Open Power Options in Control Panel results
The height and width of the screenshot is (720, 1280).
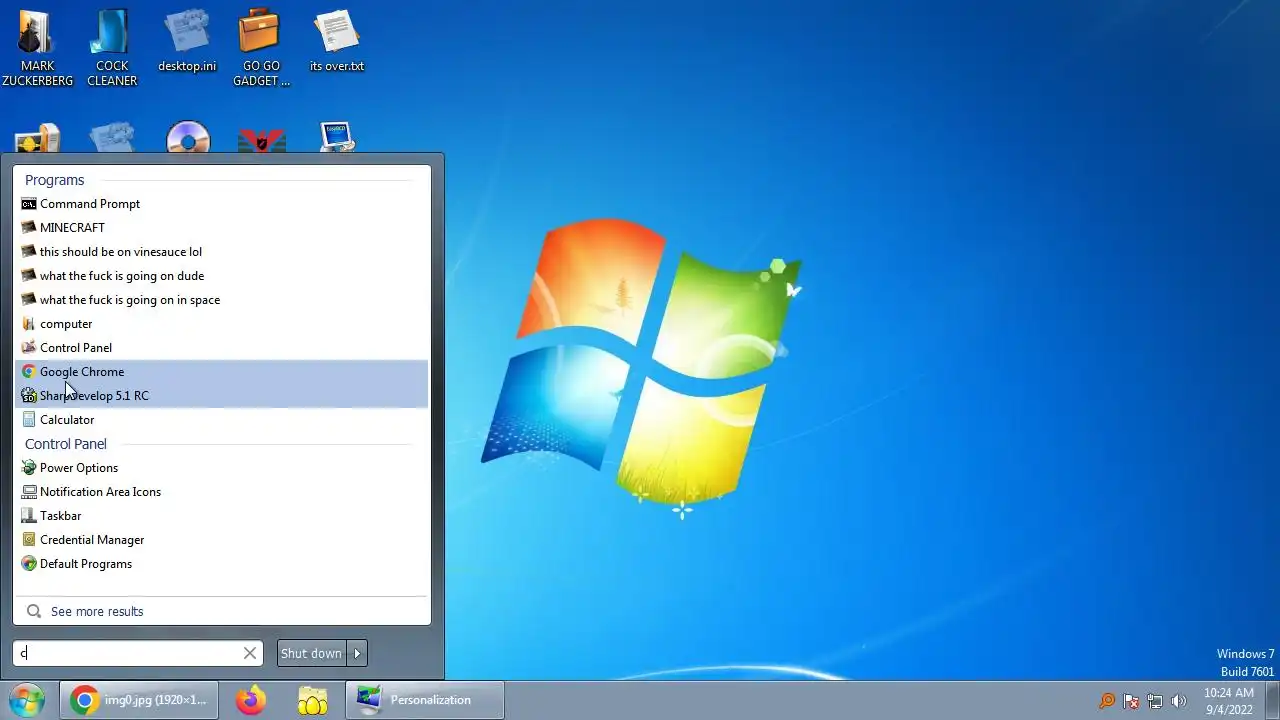pyautogui.click(x=222, y=468)
